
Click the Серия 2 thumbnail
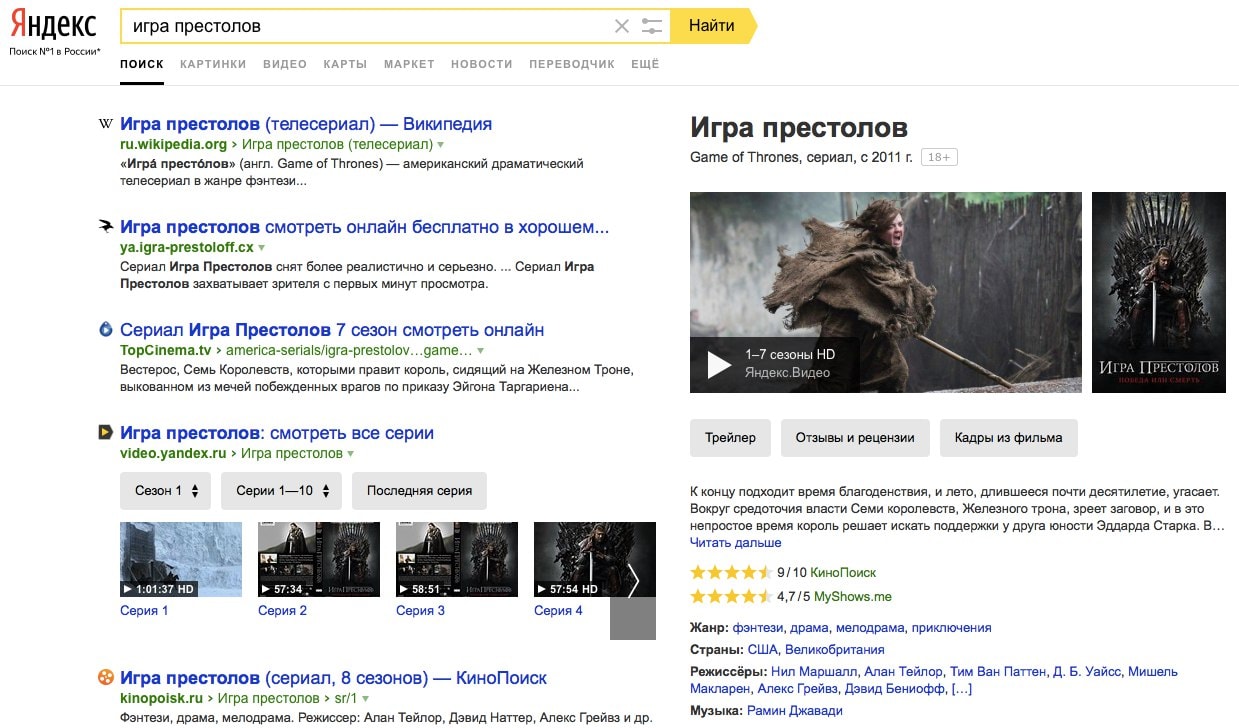click(x=319, y=559)
